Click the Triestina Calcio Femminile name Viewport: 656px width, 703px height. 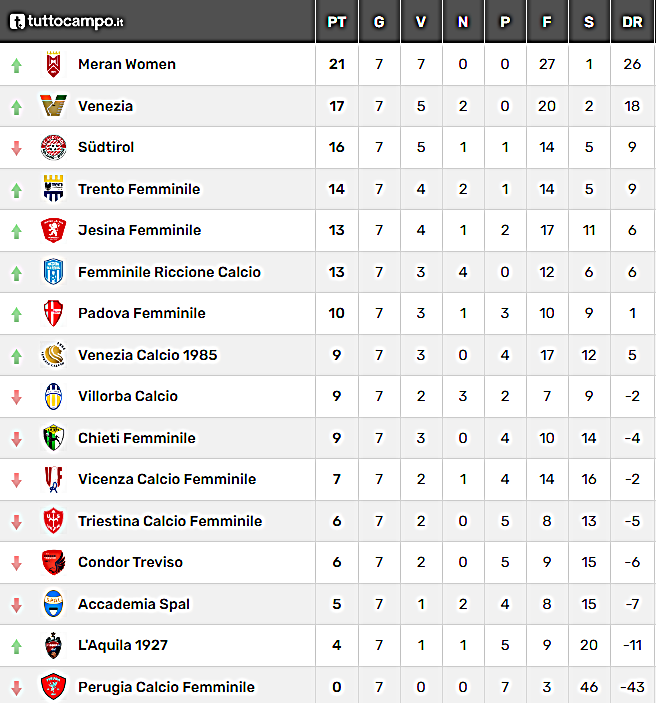(170, 521)
